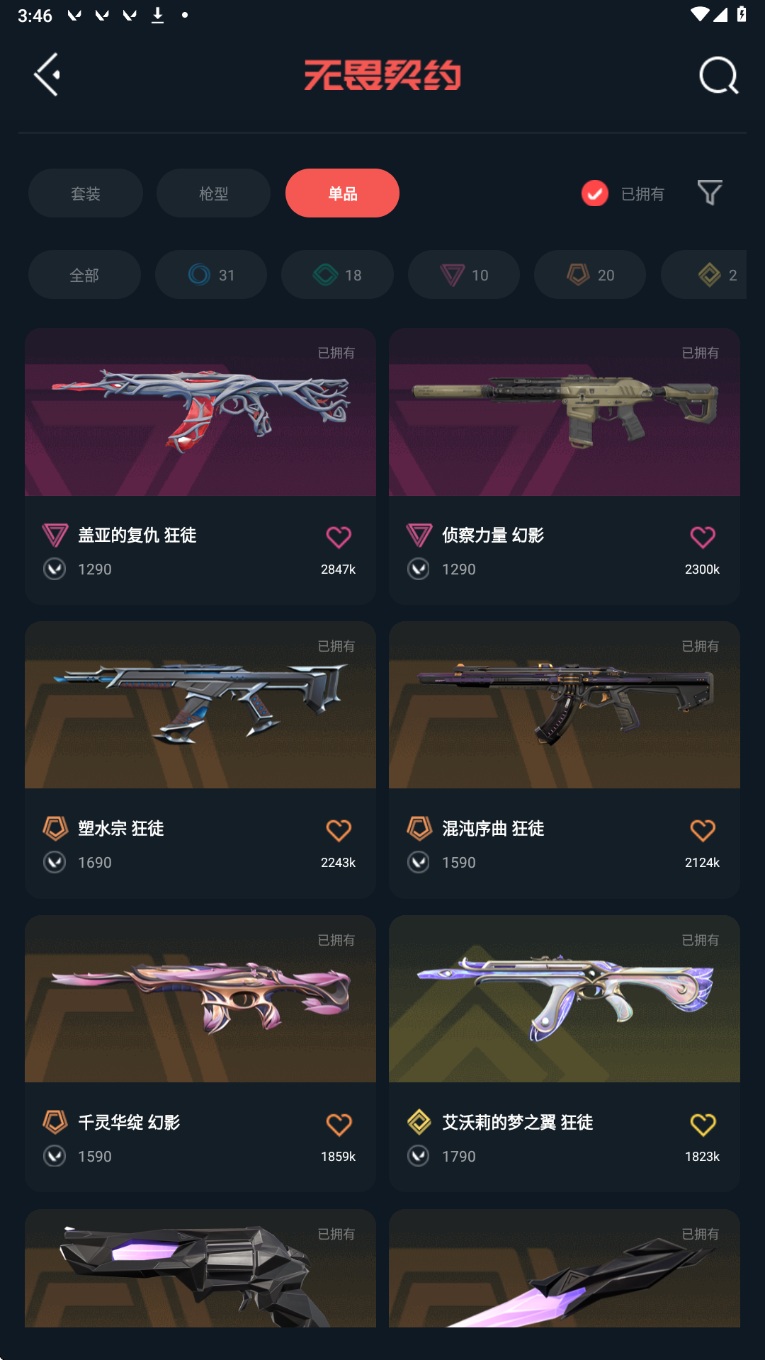Filter by blue tier with 31 items
The height and width of the screenshot is (1360, 765).
(211, 275)
